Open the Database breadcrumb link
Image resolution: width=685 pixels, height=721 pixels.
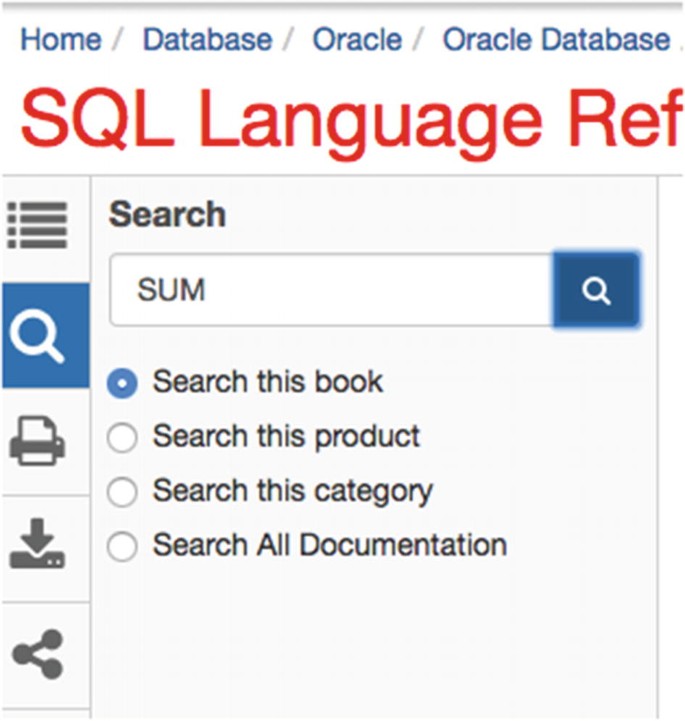207,40
